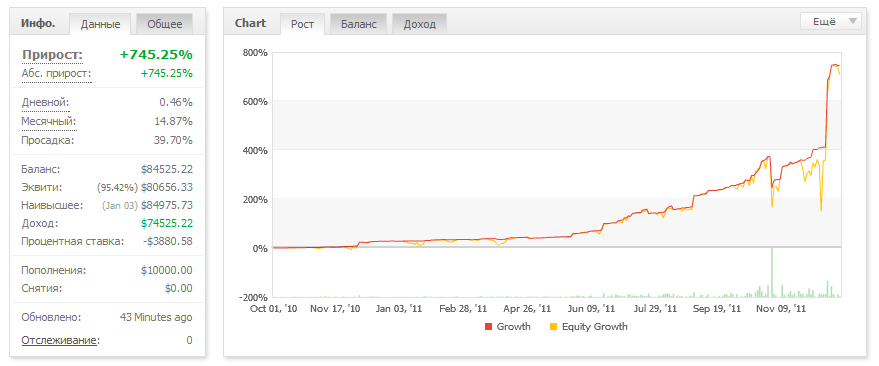Click the Снятия label
Image resolution: width=879 pixels, height=366 pixels.
pyautogui.click(x=42, y=289)
